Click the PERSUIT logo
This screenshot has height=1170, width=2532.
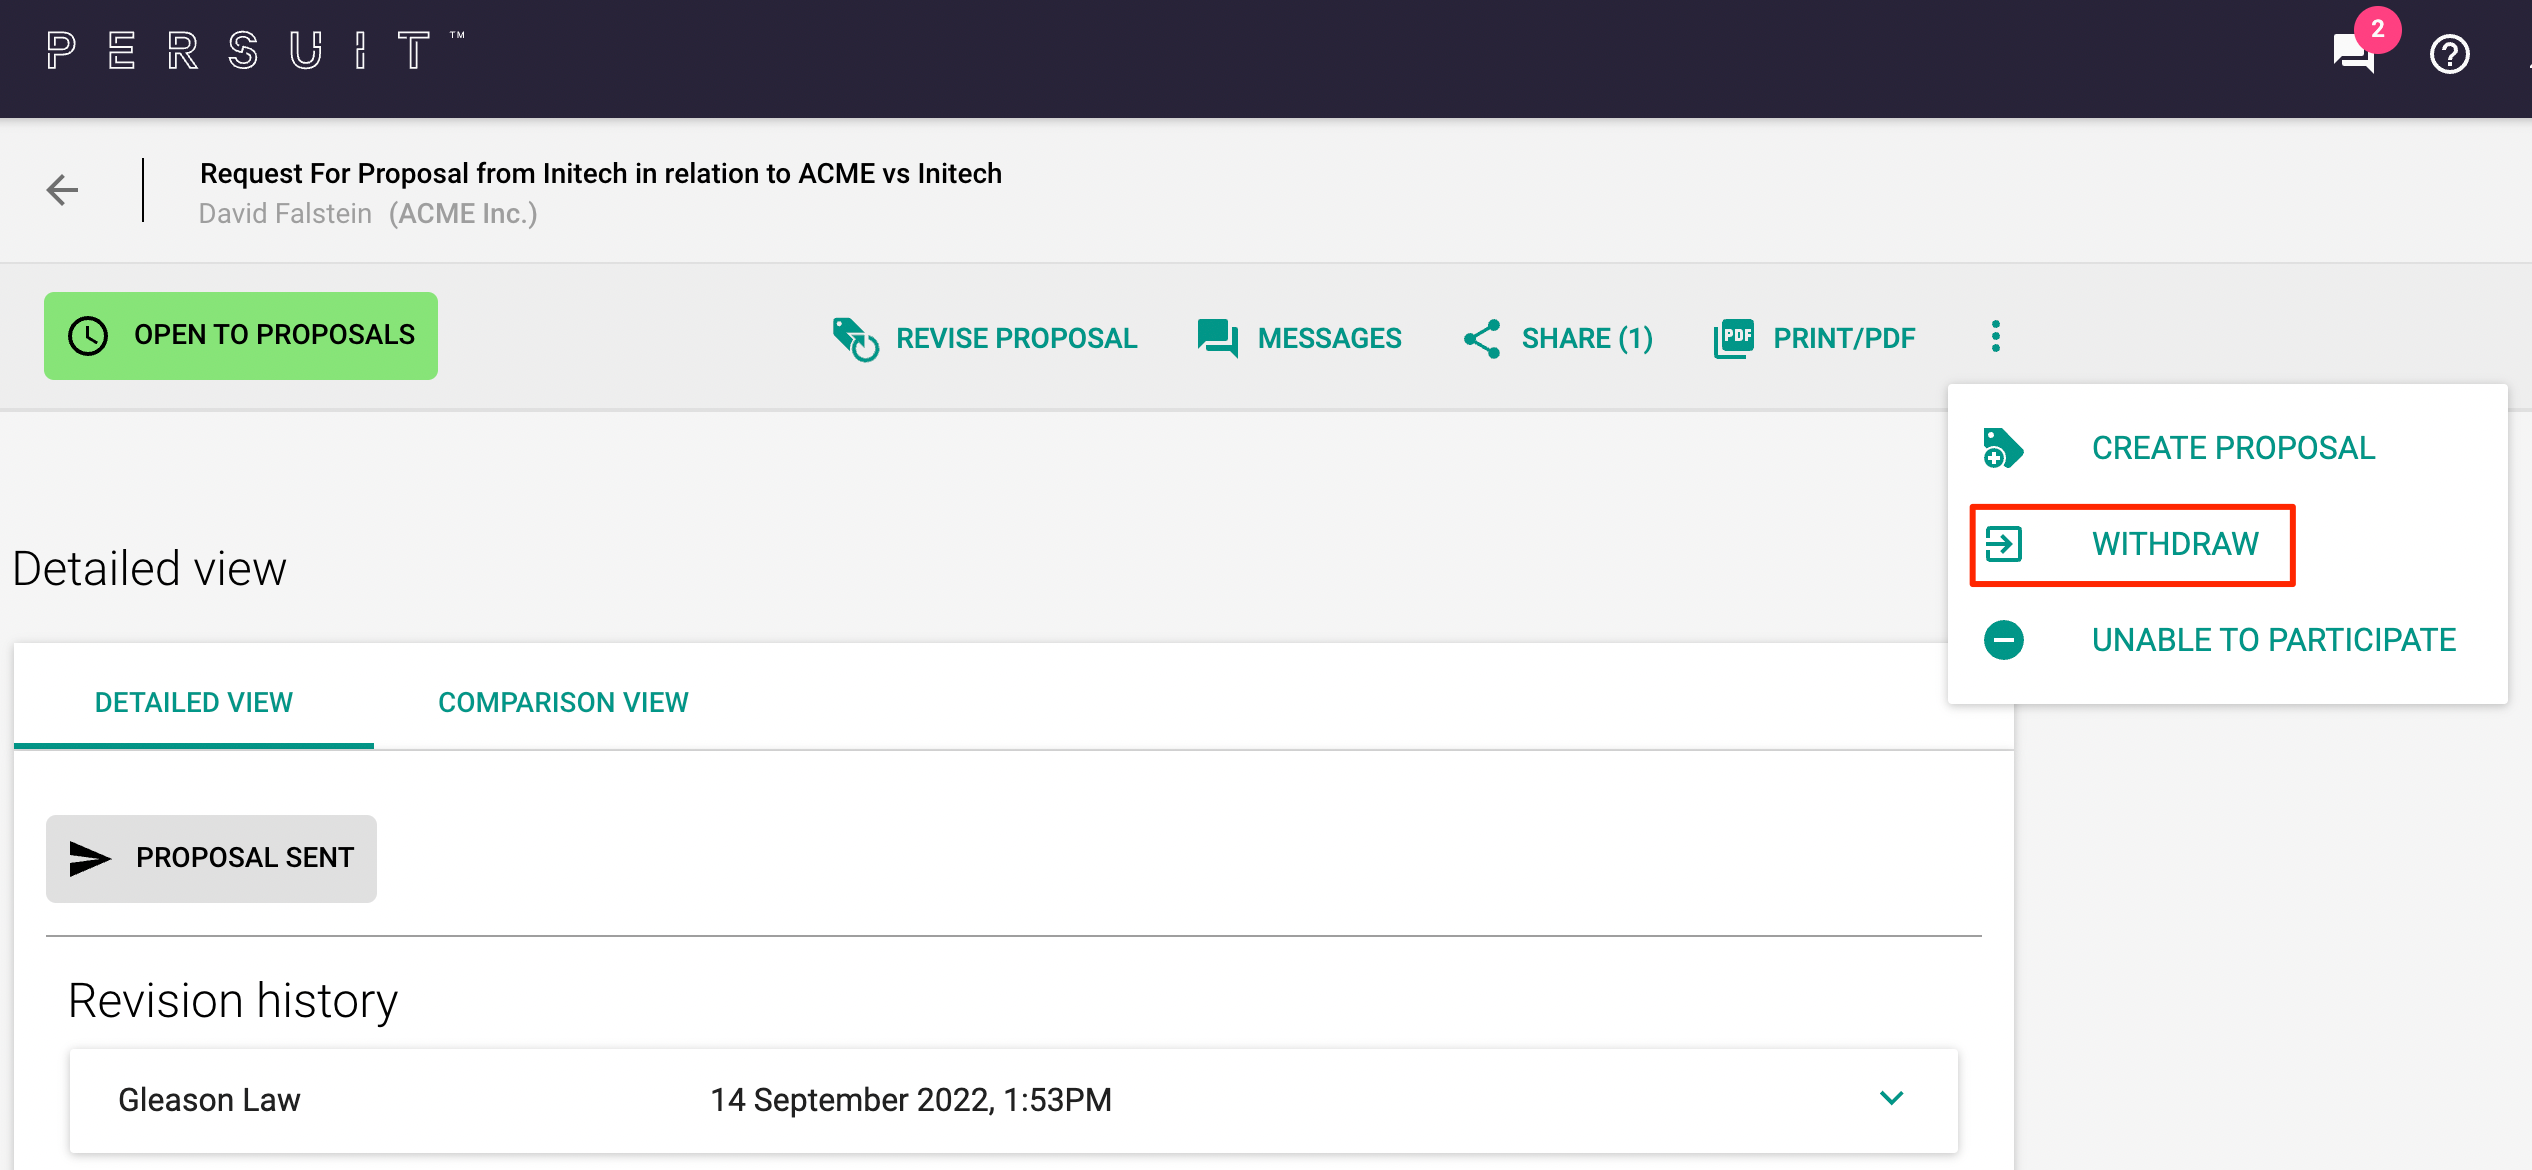(254, 50)
